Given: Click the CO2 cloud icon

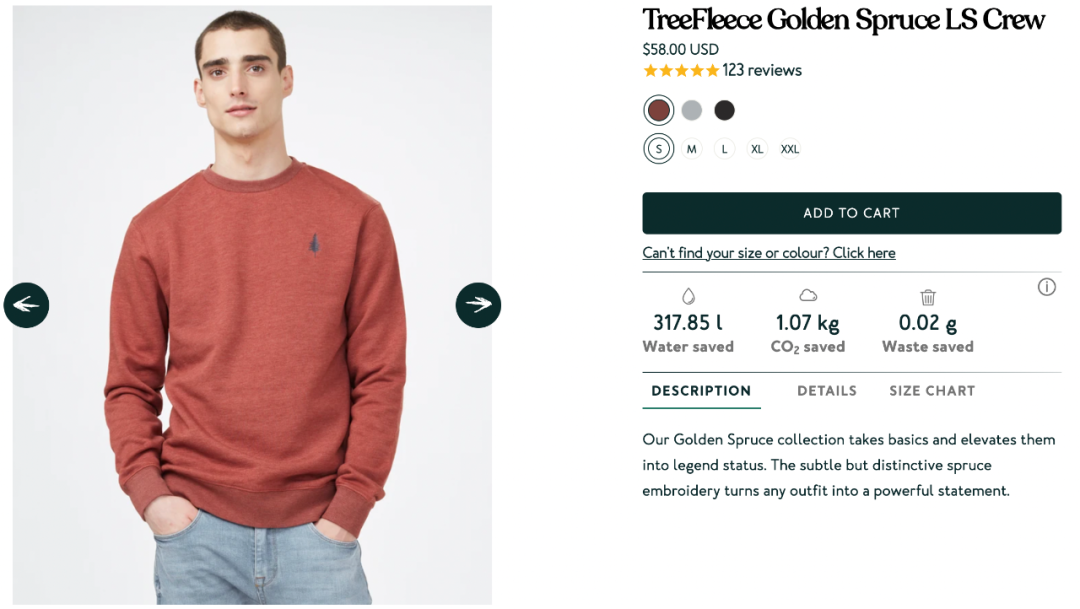Looking at the screenshot, I should [808, 295].
